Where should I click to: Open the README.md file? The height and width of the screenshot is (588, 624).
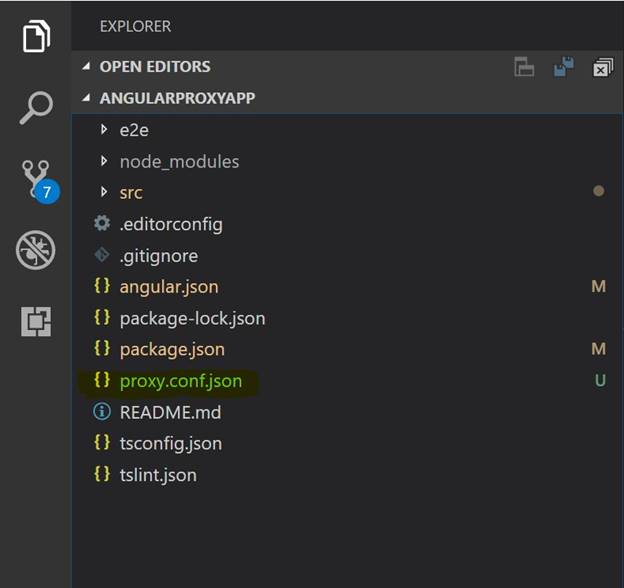coord(170,412)
